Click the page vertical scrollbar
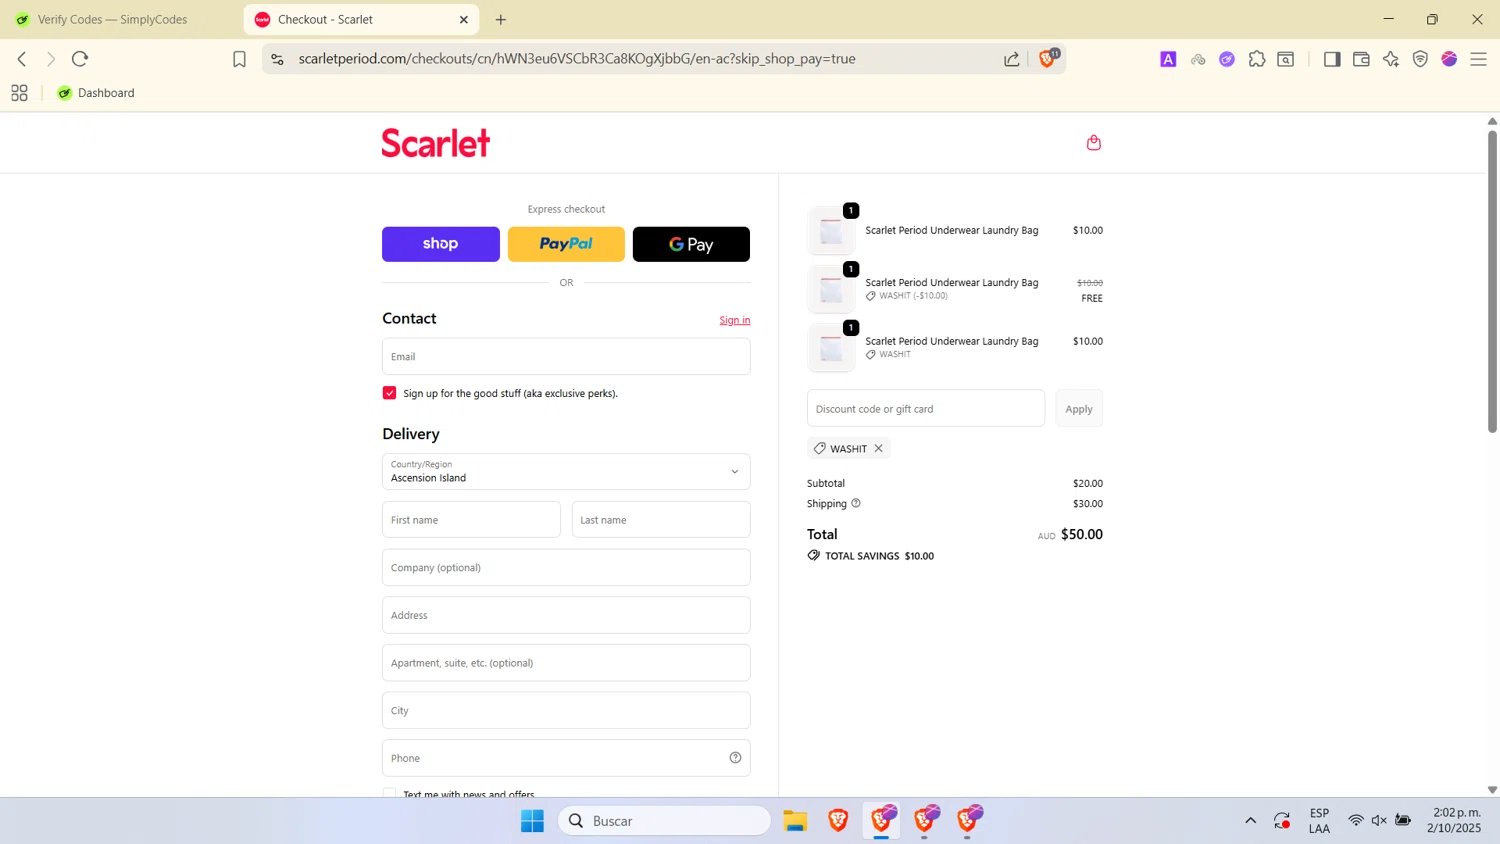The height and width of the screenshot is (844, 1500). click(1492, 282)
